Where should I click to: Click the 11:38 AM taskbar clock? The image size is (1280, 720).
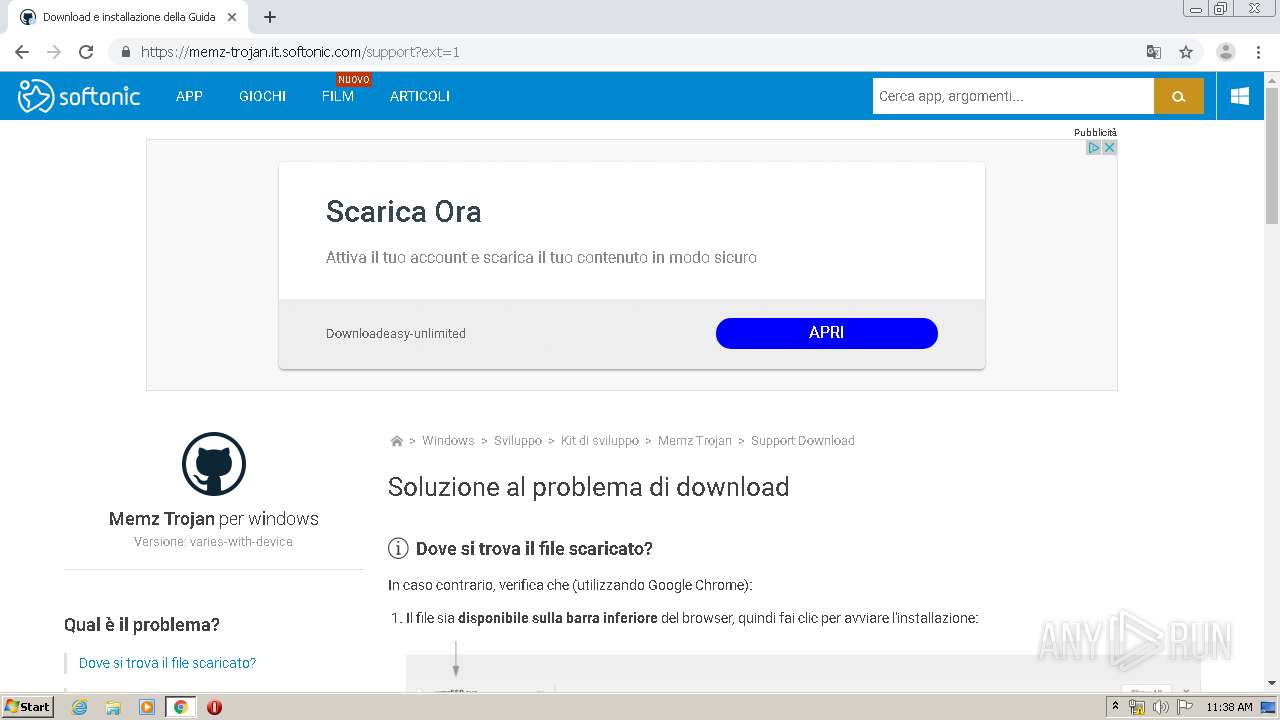1229,707
